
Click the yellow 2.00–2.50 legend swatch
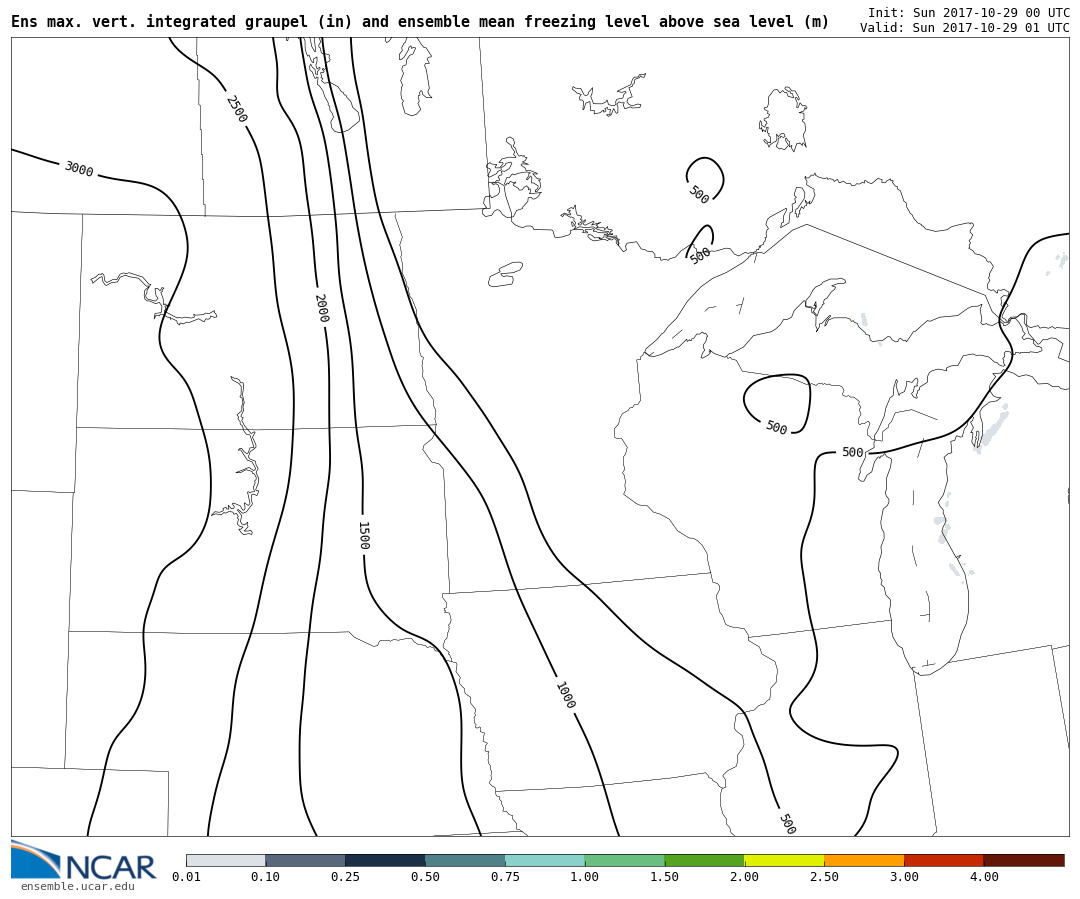[785, 860]
